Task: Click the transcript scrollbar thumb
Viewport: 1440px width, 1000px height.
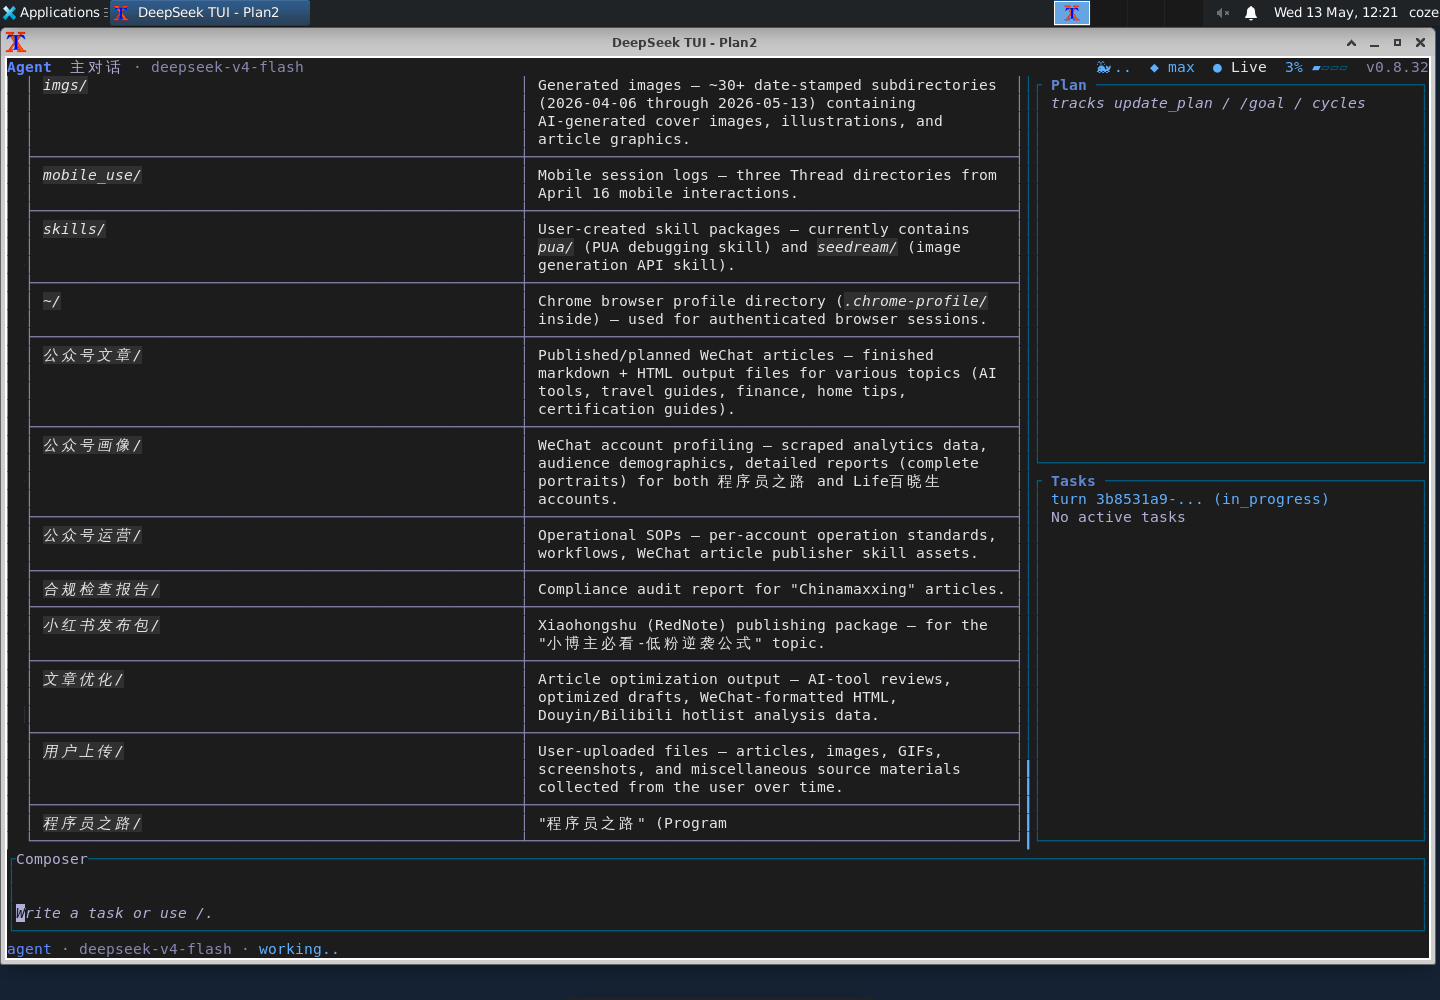Action: (1028, 804)
